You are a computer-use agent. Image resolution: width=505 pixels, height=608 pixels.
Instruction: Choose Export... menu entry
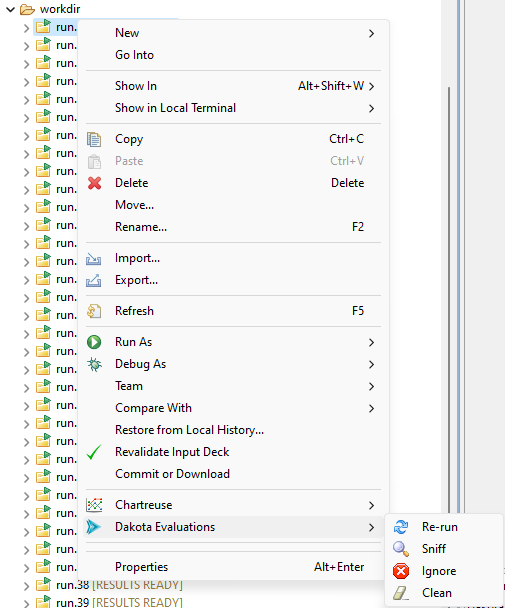[x=233, y=280]
